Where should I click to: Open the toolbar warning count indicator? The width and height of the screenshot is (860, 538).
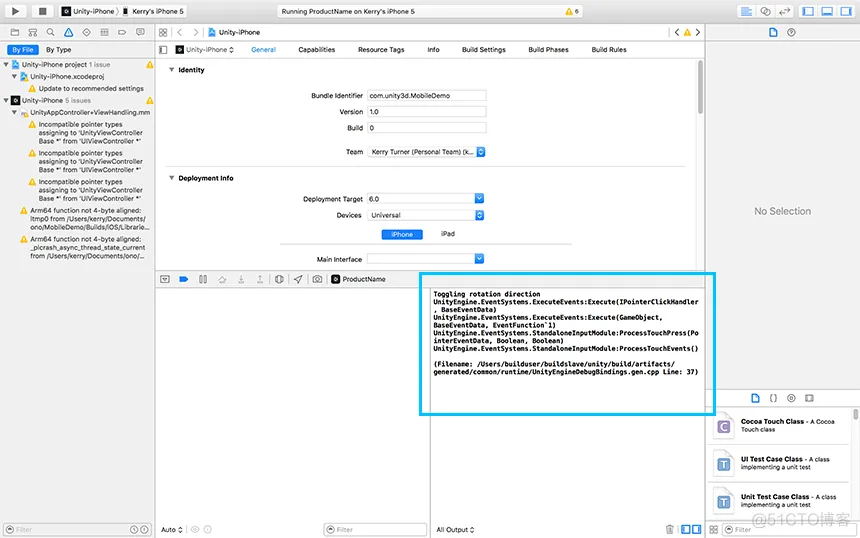(x=572, y=11)
